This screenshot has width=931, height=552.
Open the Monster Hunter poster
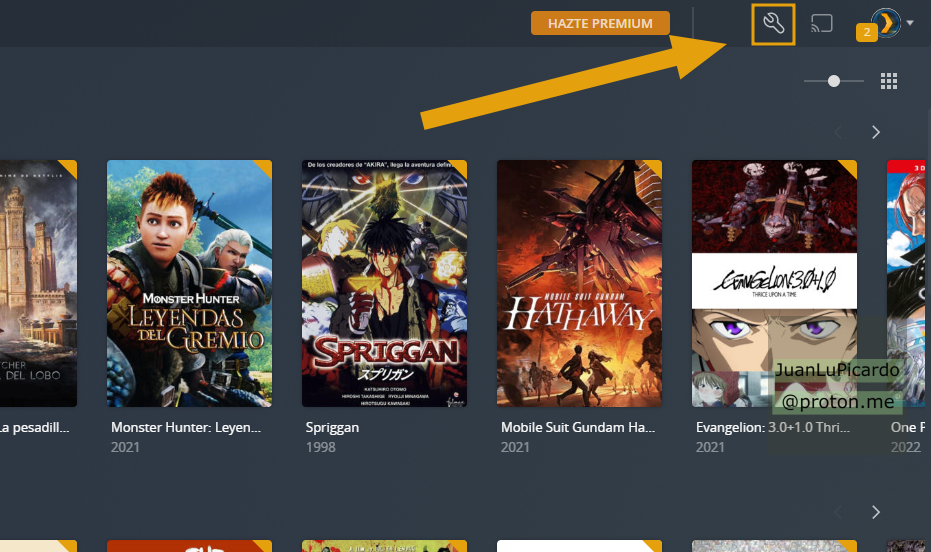click(x=189, y=283)
